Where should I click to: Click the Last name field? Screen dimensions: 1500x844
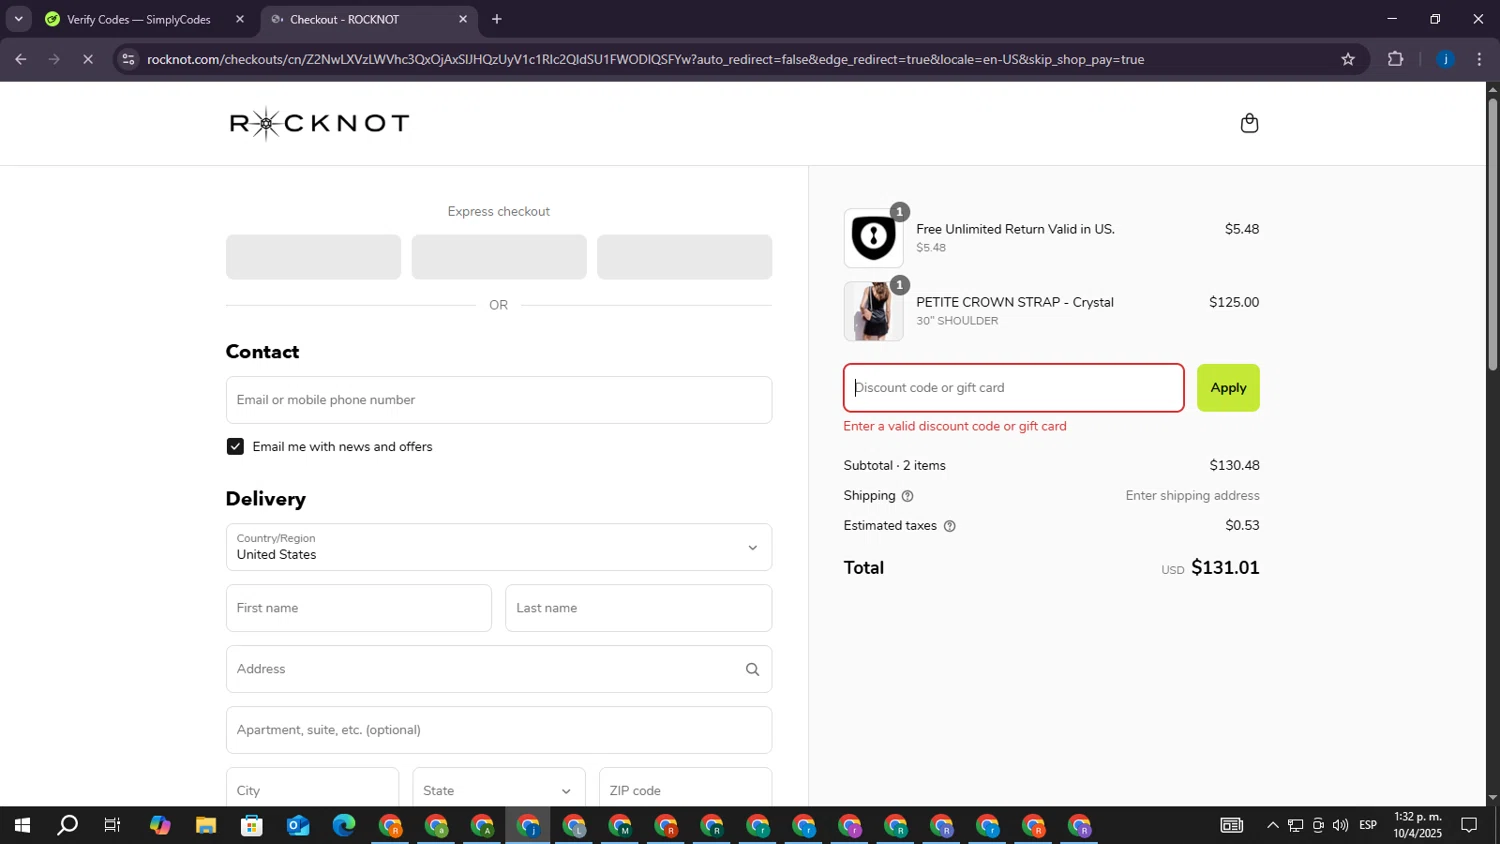[639, 608]
